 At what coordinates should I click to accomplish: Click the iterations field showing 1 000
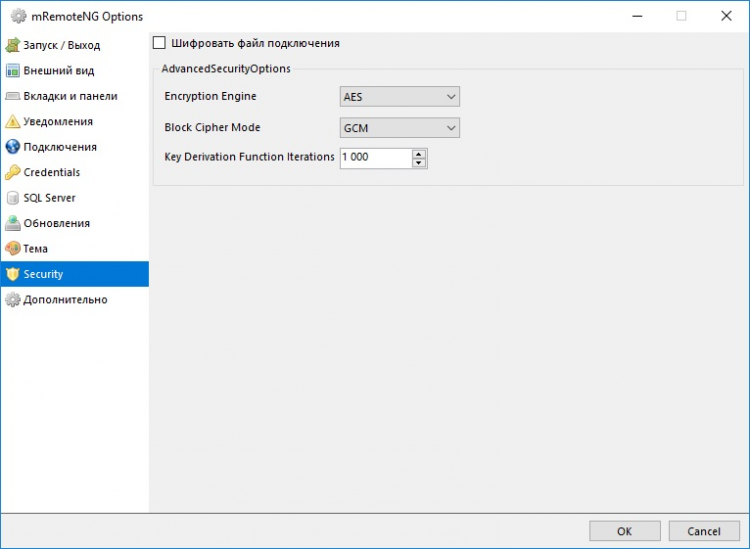click(x=376, y=158)
